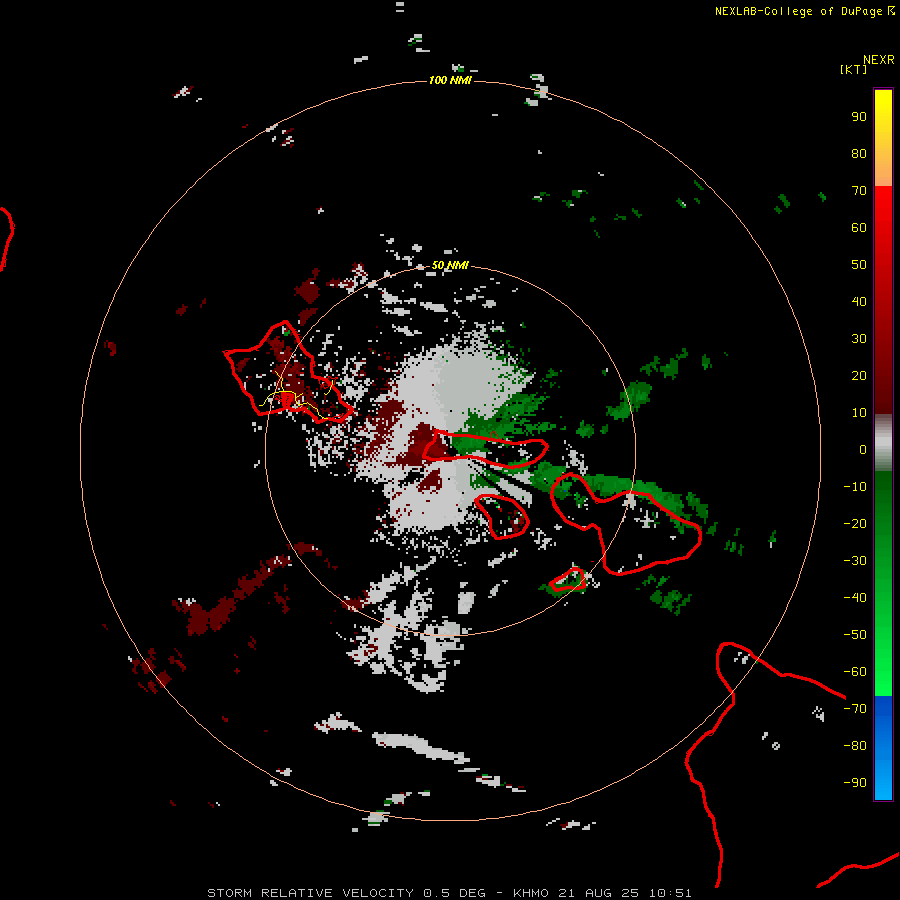The width and height of the screenshot is (900, 900).
Task: Select the blue bottom segment of the velocity color bar
Action: click(x=883, y=748)
